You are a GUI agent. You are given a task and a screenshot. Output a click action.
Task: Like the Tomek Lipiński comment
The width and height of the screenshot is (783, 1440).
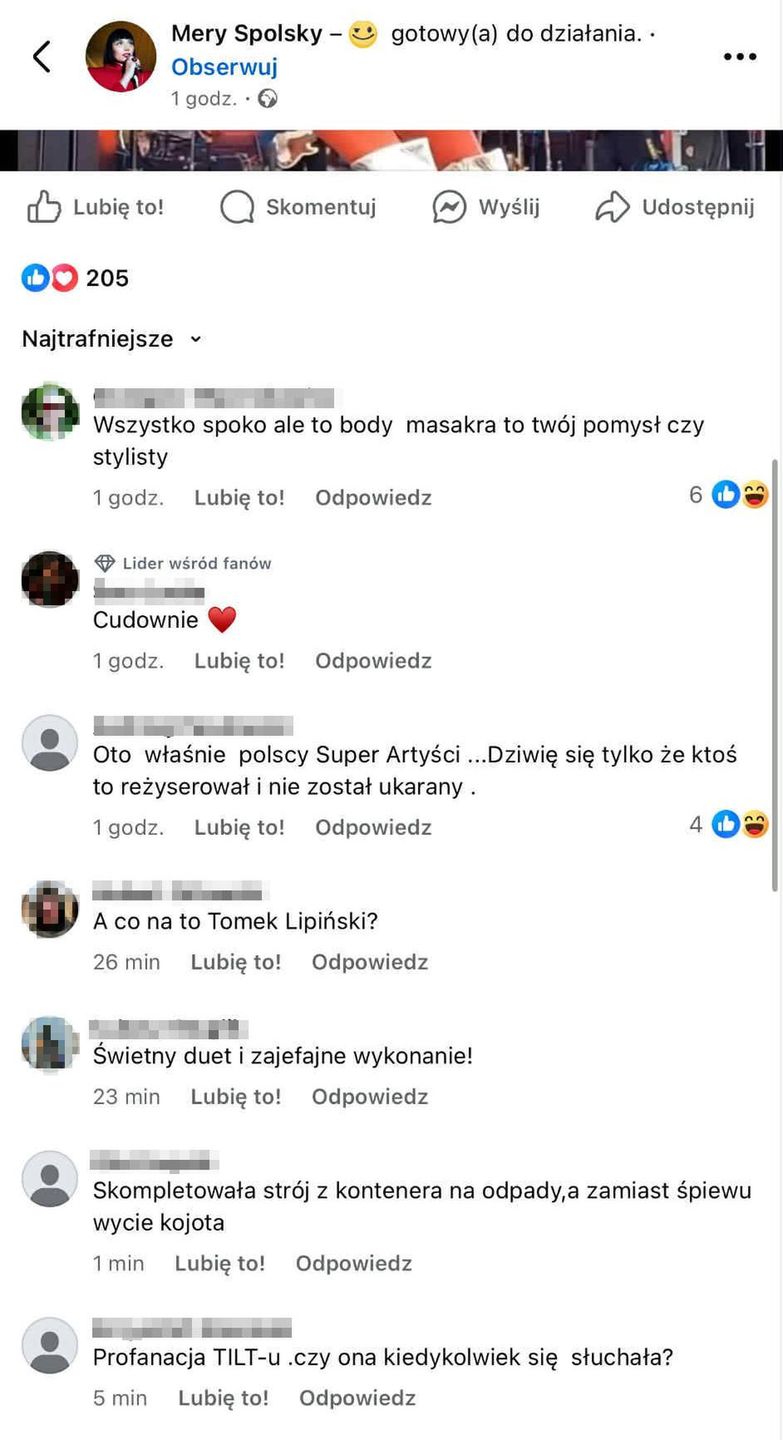pos(236,962)
